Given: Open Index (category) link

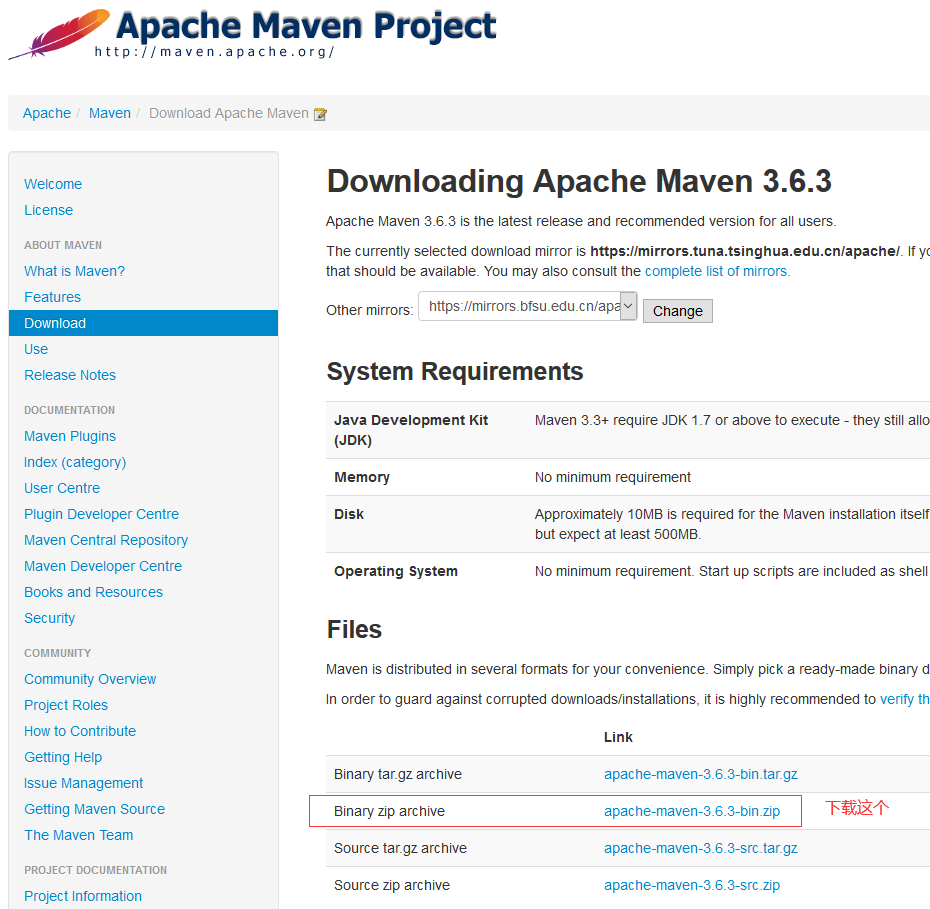Looking at the screenshot, I should [75, 462].
